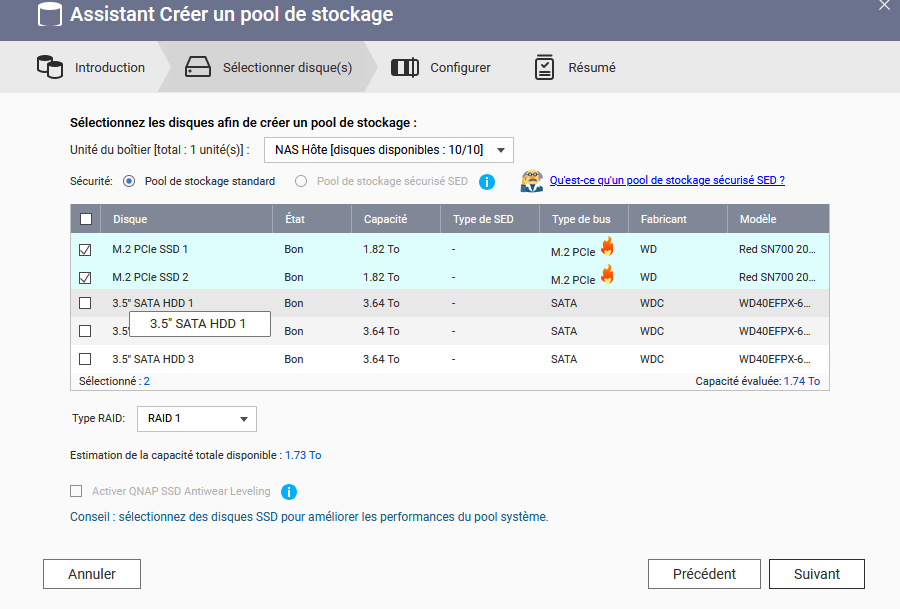Go to the Introduction wizard step
The width and height of the screenshot is (900, 609).
tap(109, 68)
